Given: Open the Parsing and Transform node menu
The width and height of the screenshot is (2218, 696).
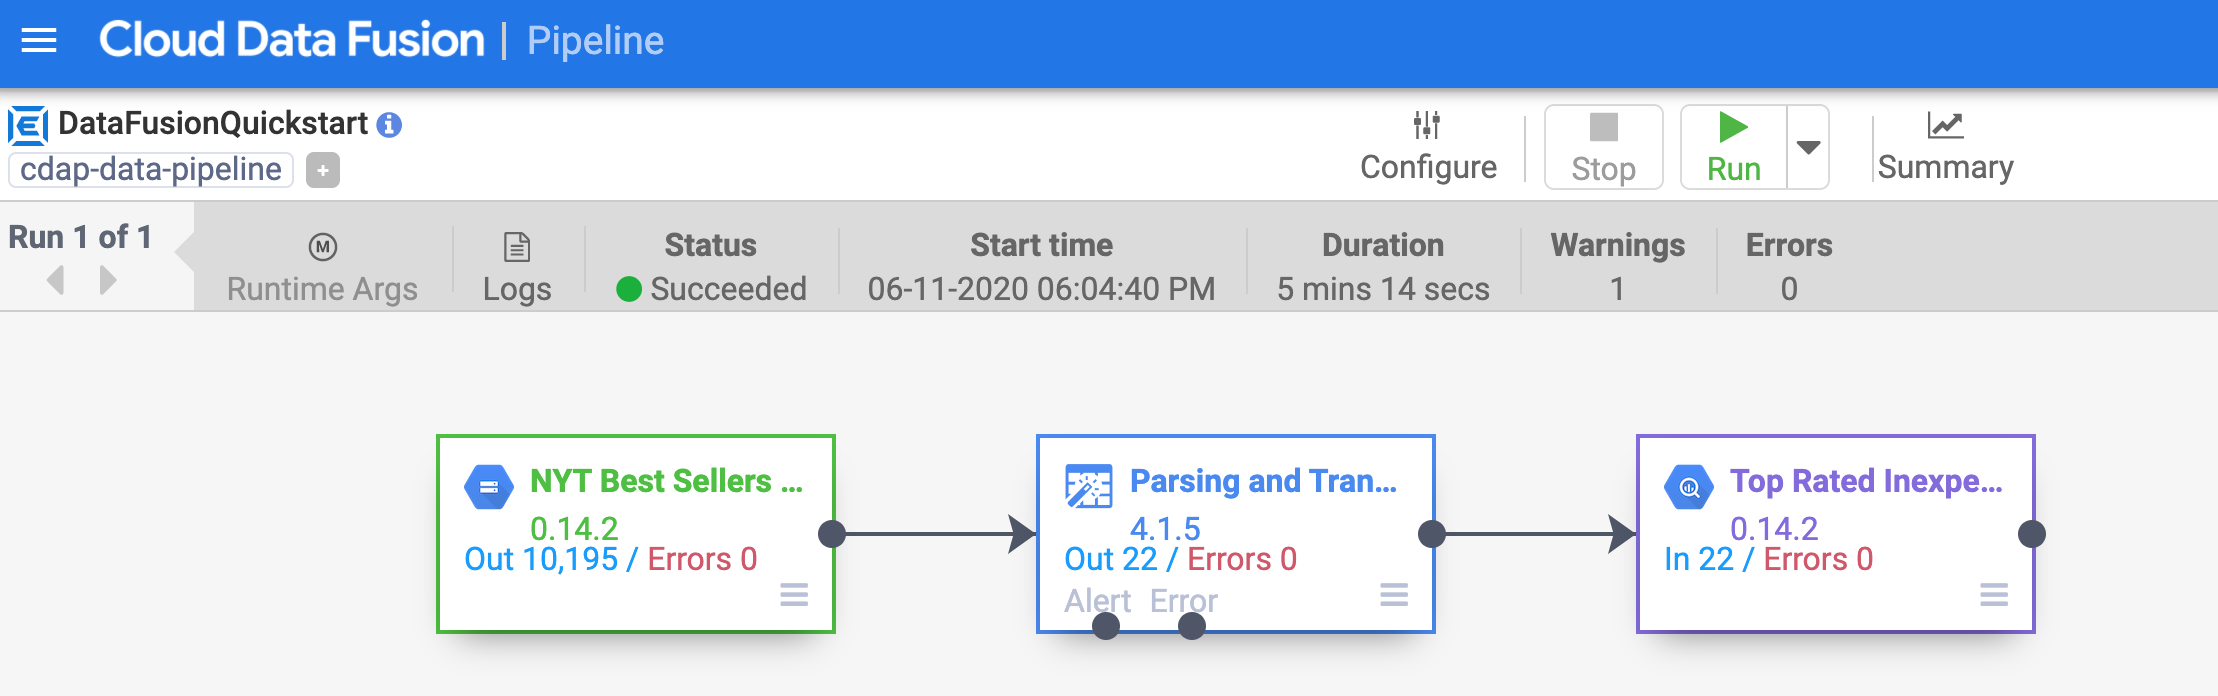Looking at the screenshot, I should 1394,595.
